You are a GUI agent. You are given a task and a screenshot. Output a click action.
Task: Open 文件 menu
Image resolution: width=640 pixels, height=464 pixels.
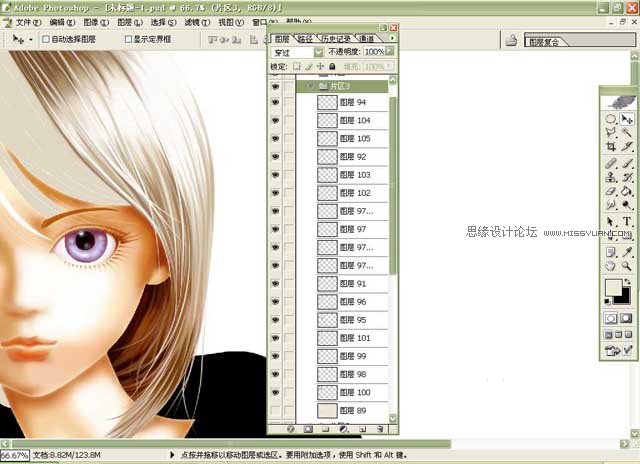click(x=29, y=22)
